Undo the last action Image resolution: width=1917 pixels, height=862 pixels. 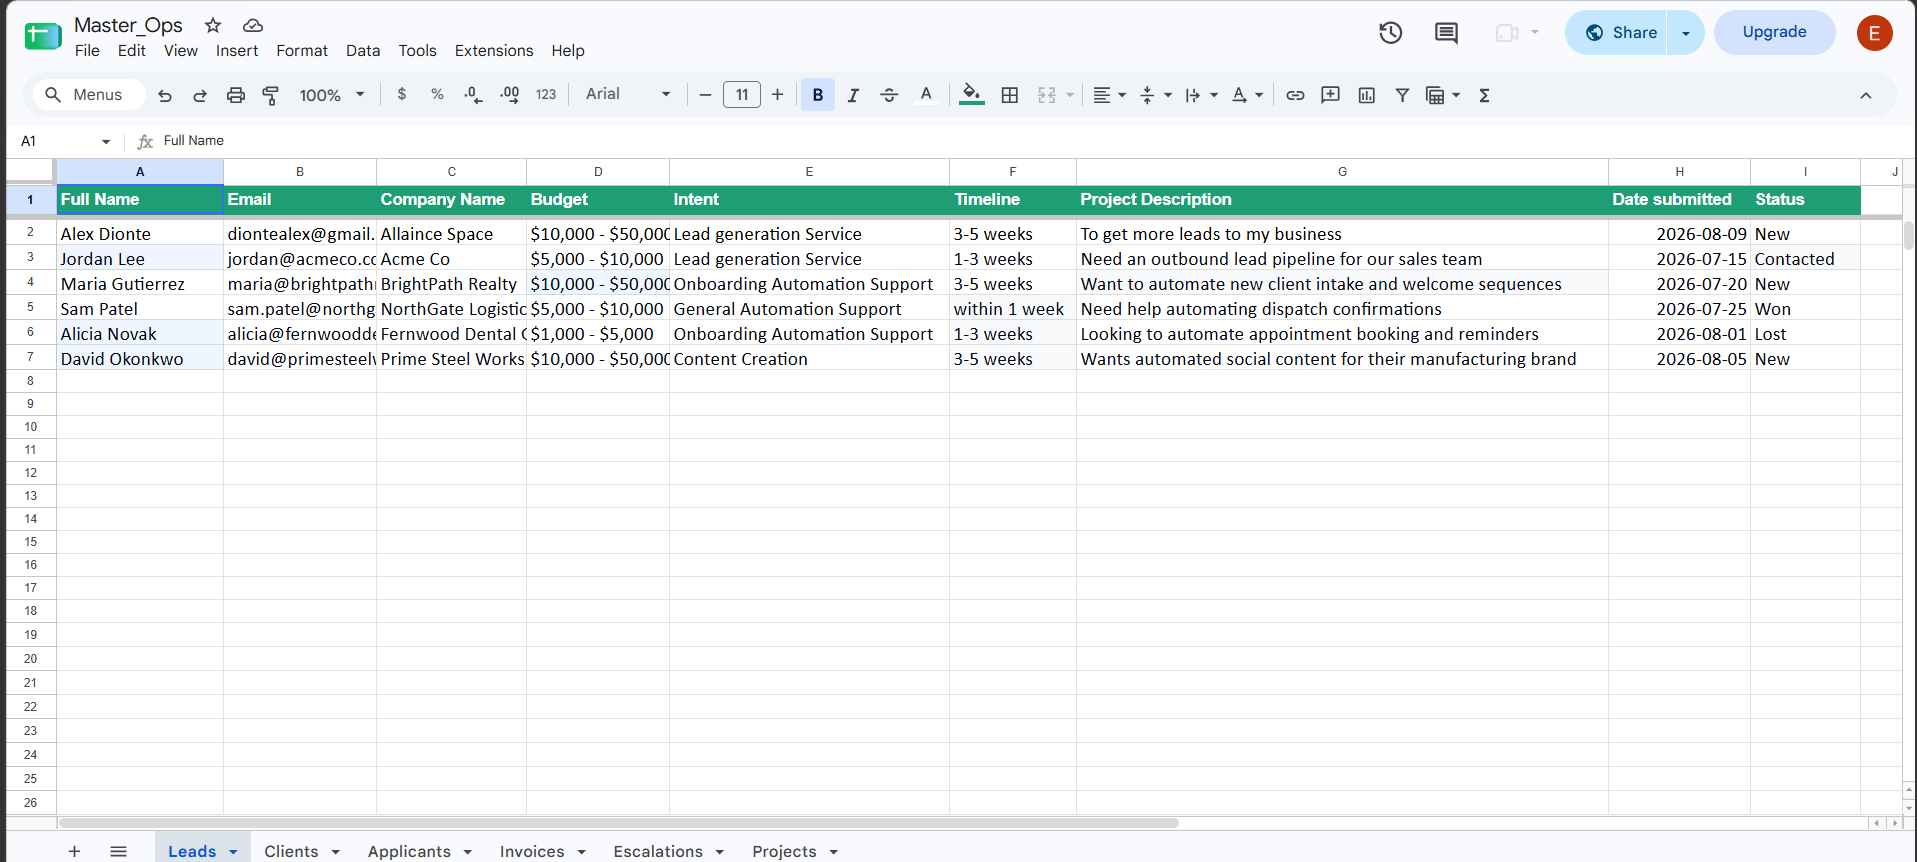coord(165,95)
